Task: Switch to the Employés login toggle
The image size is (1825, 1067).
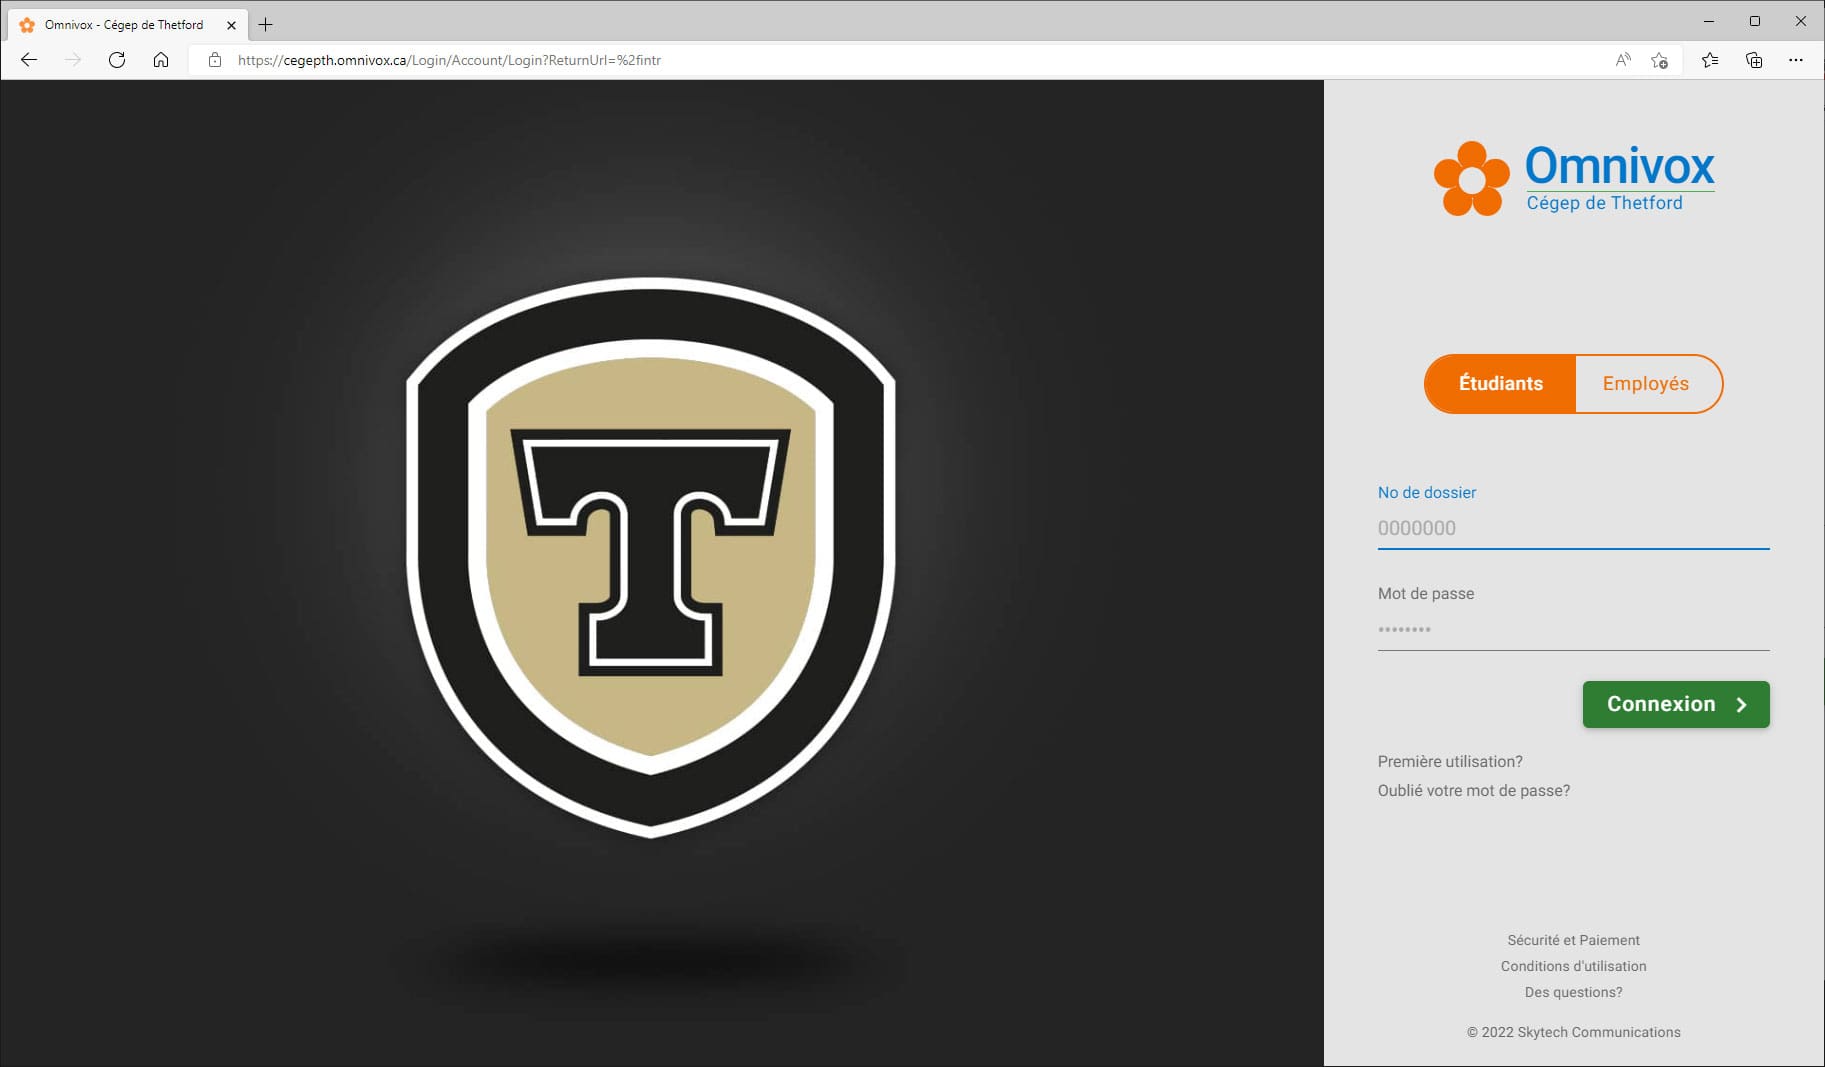Action: (1646, 384)
